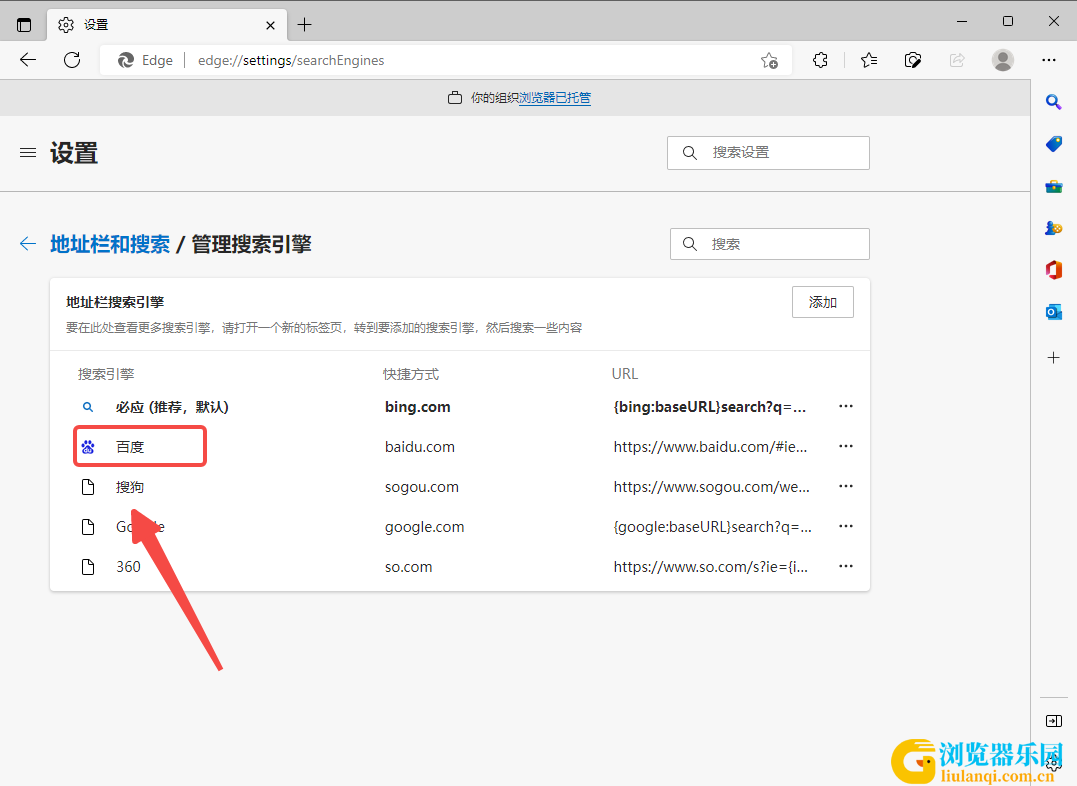
Task: Focus the 搜索设置 search box
Action: [768, 153]
